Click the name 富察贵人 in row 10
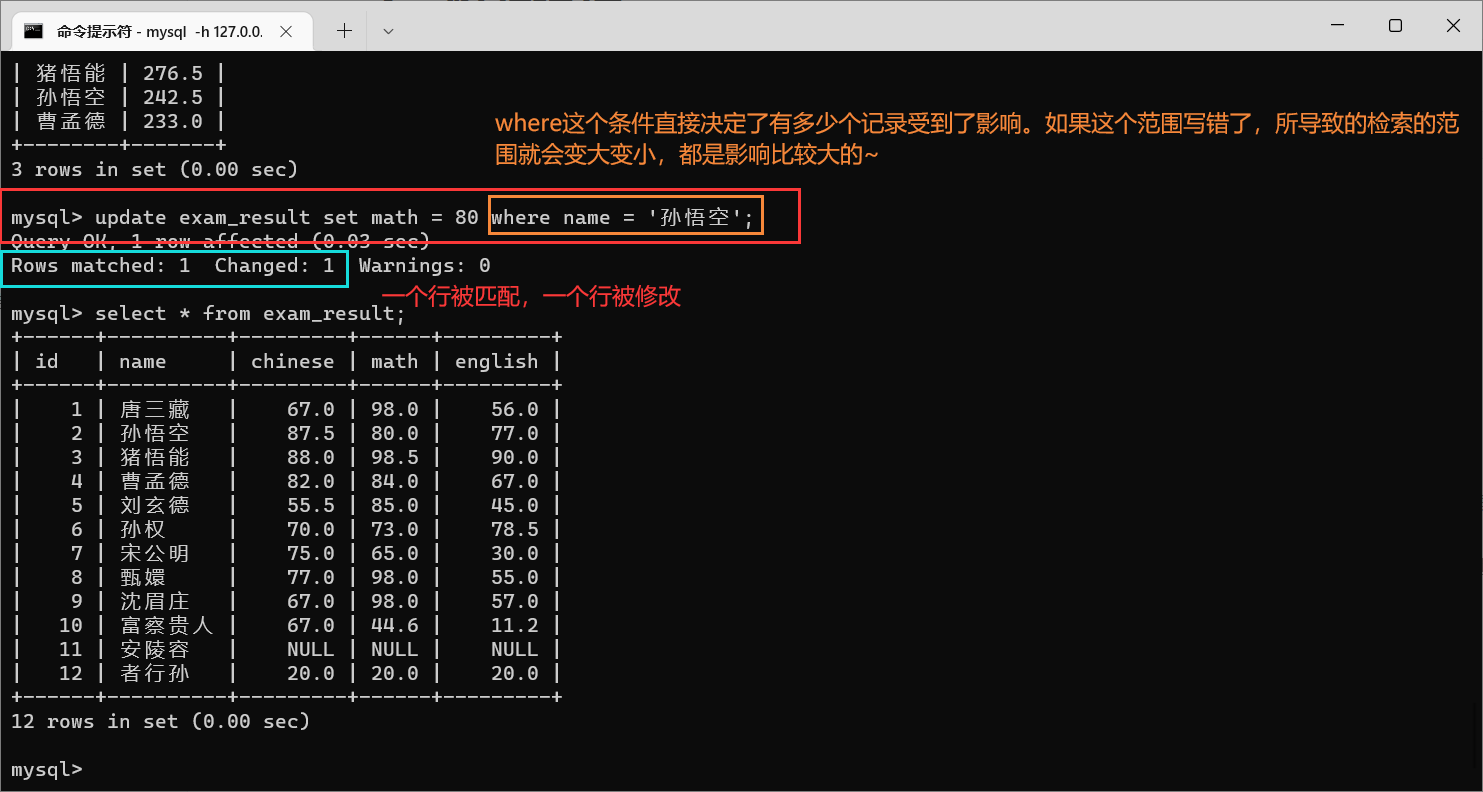 (x=166, y=625)
